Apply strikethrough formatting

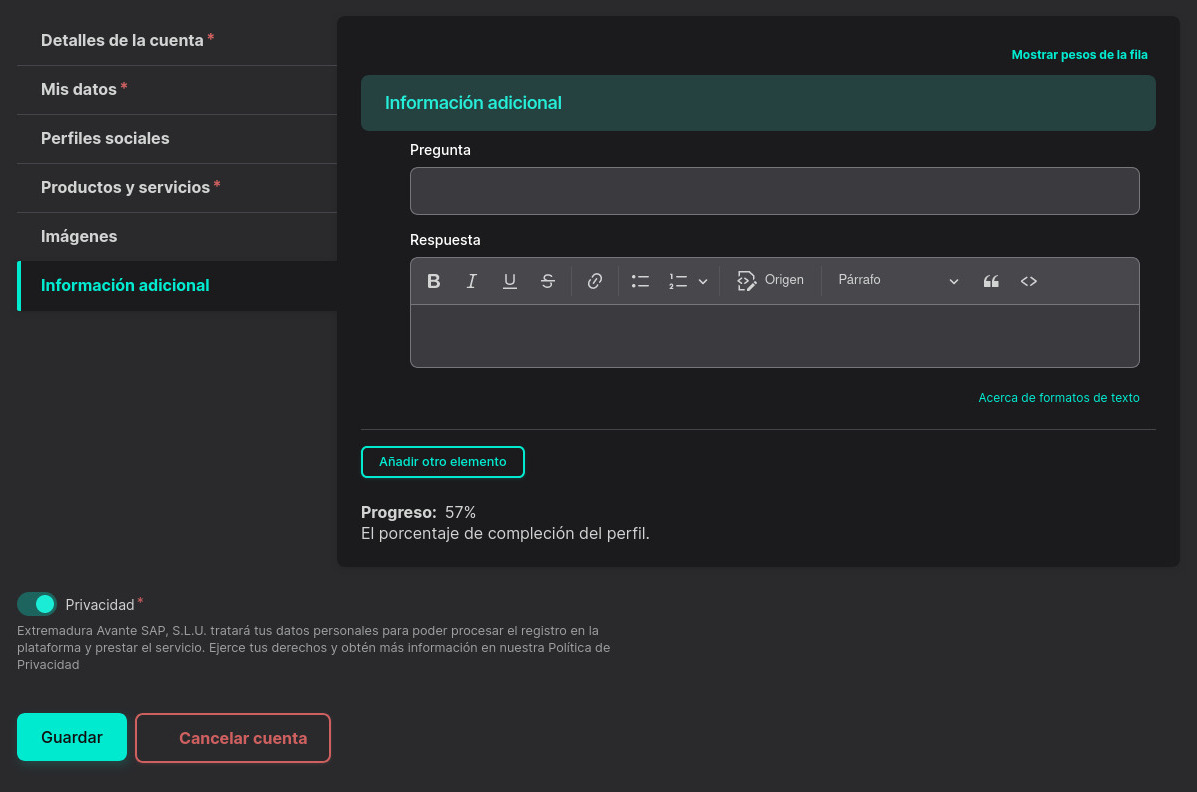tap(548, 281)
